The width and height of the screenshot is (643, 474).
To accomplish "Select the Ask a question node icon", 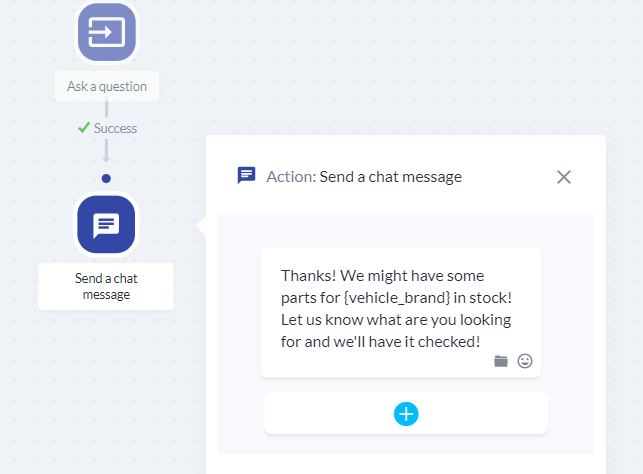I will point(107,32).
